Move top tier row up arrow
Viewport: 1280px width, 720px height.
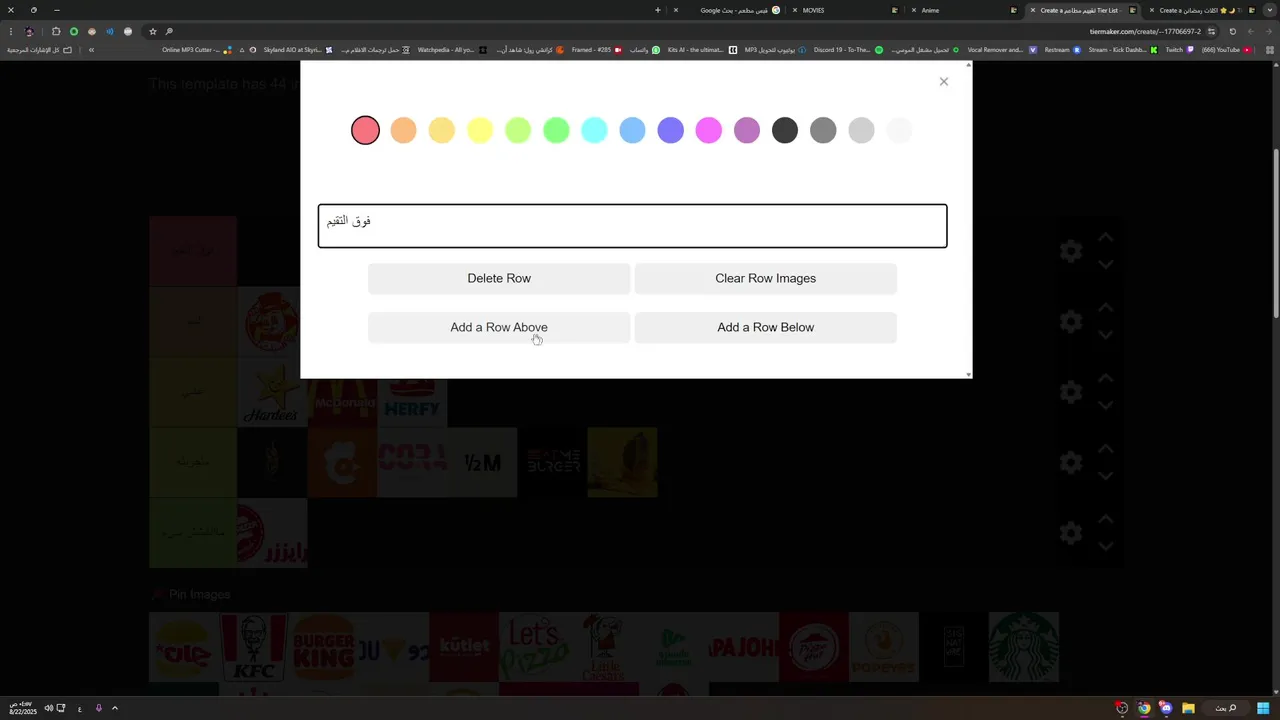[x=1106, y=238]
